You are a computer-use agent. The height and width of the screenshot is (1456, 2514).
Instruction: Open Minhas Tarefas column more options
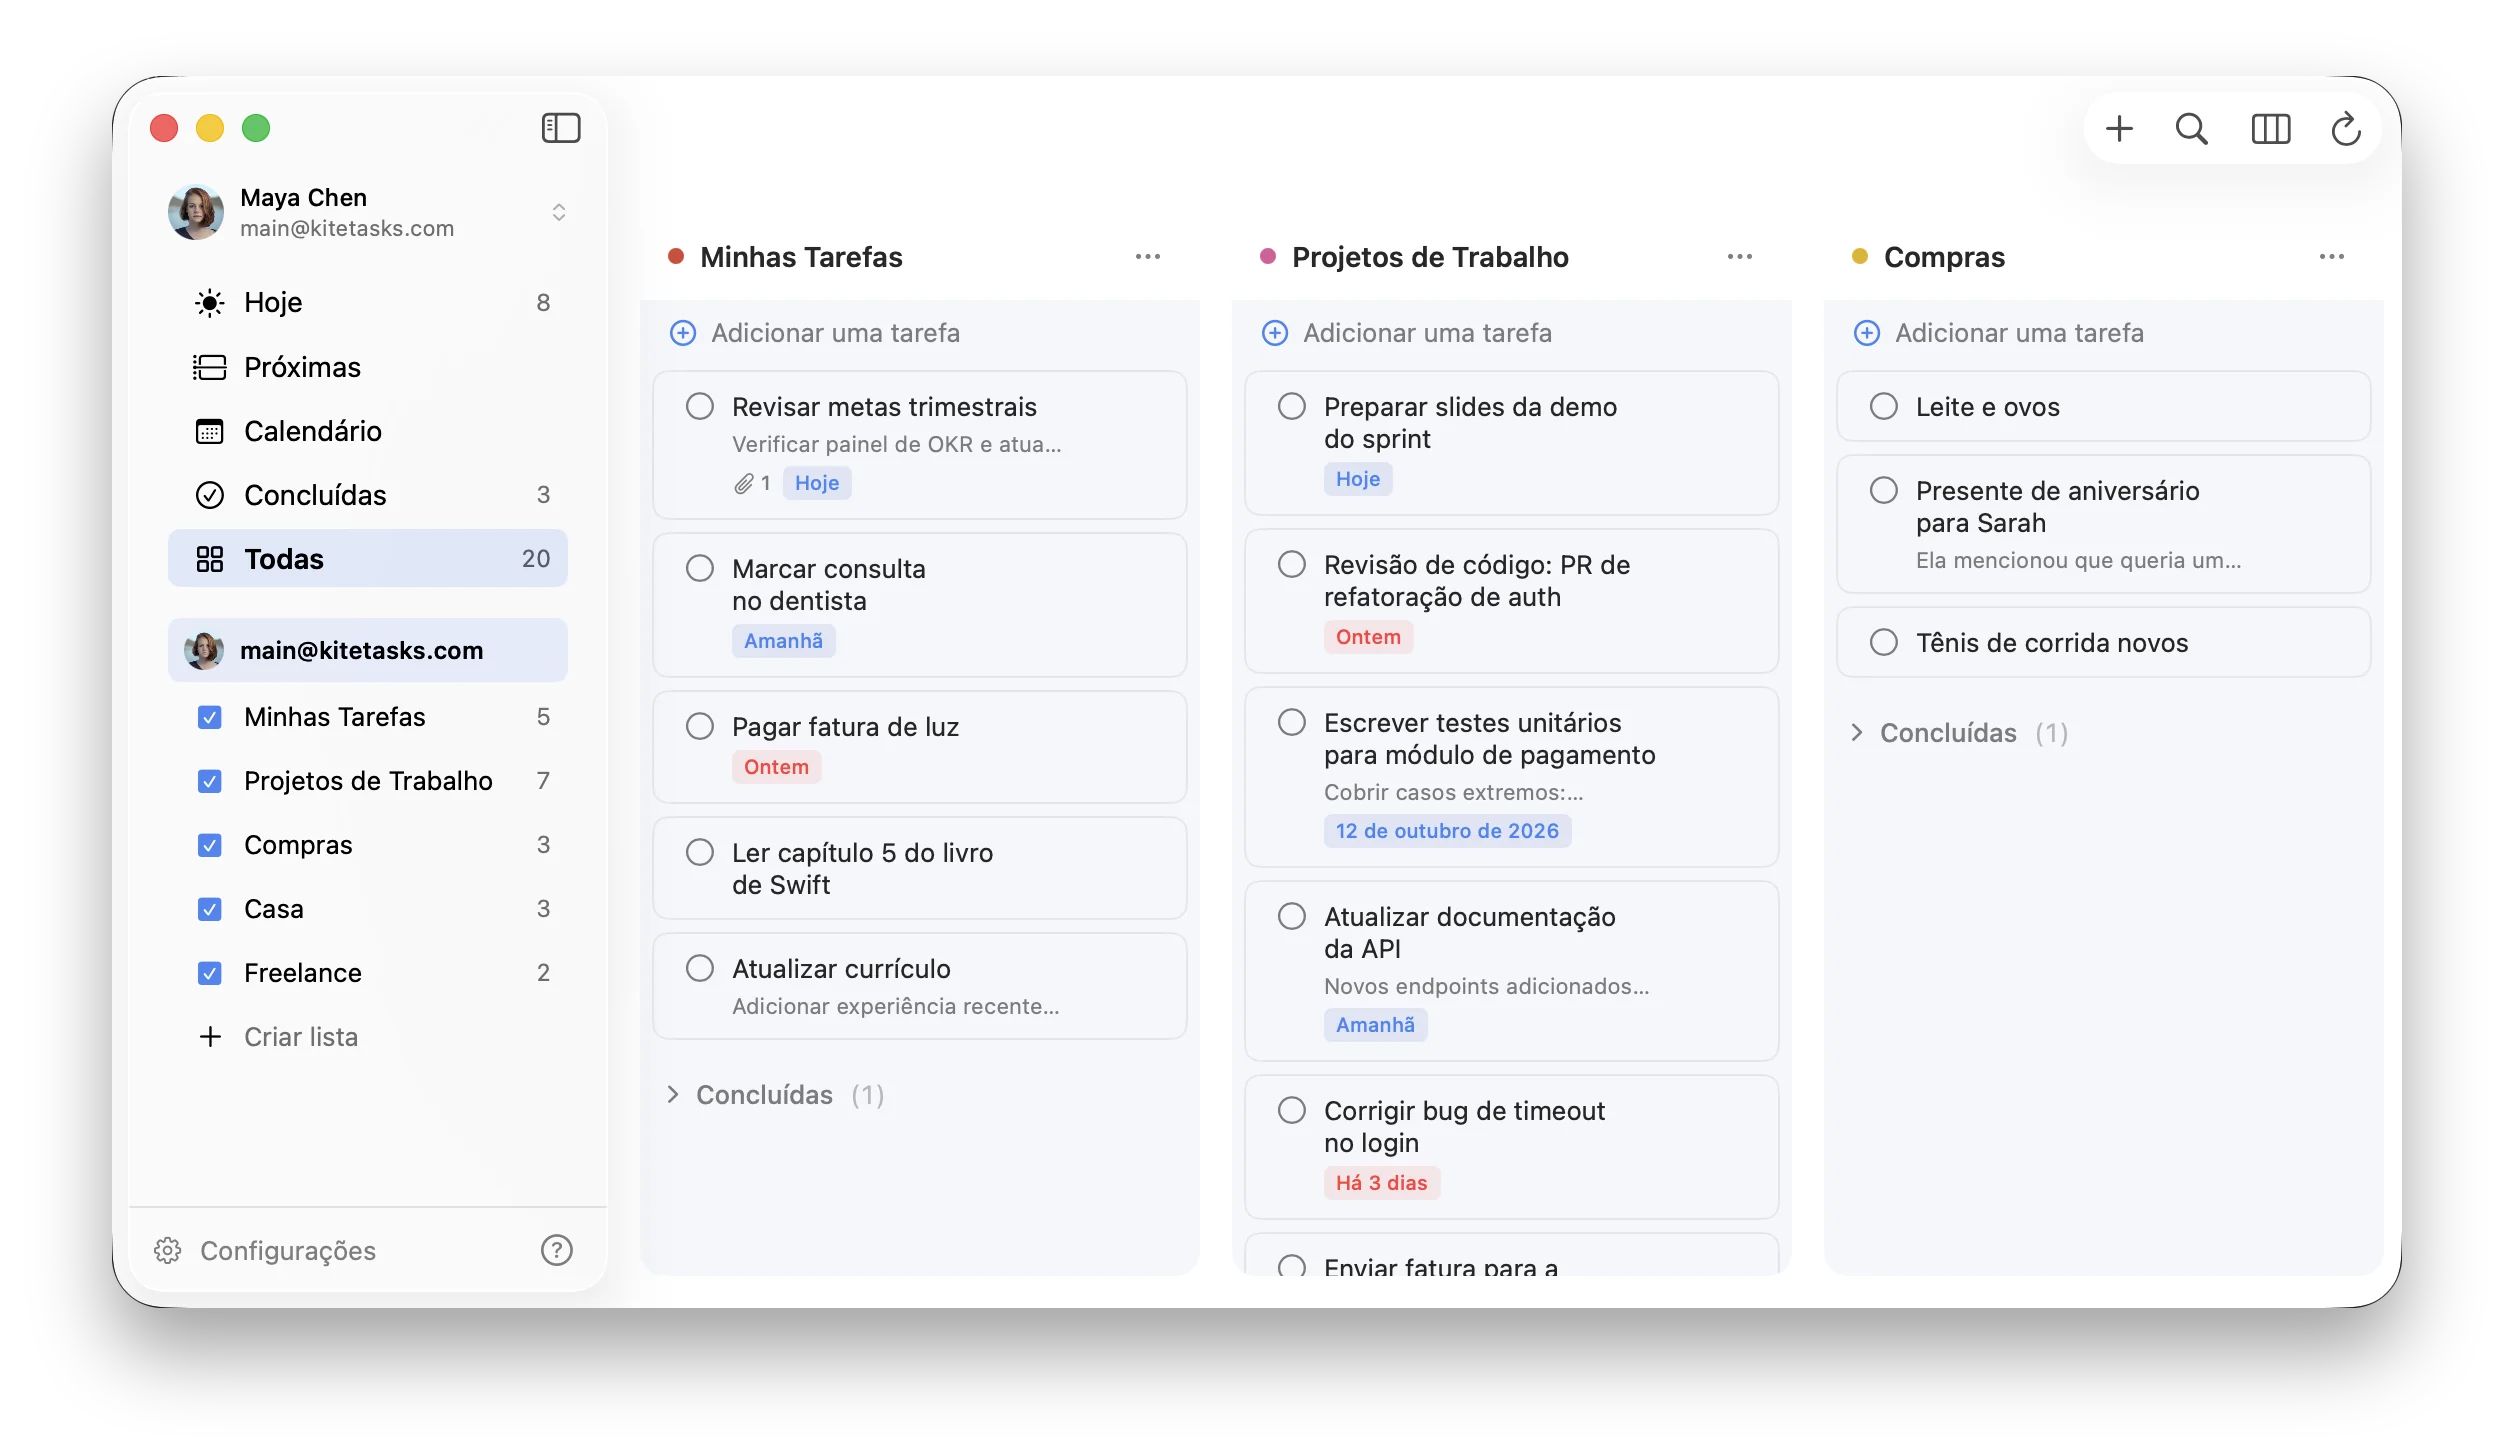(1148, 257)
